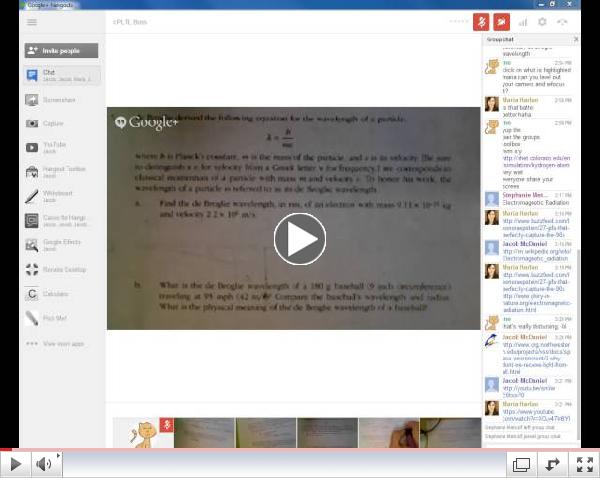Close the Group chat panel
600x478 pixels.
[575, 39]
